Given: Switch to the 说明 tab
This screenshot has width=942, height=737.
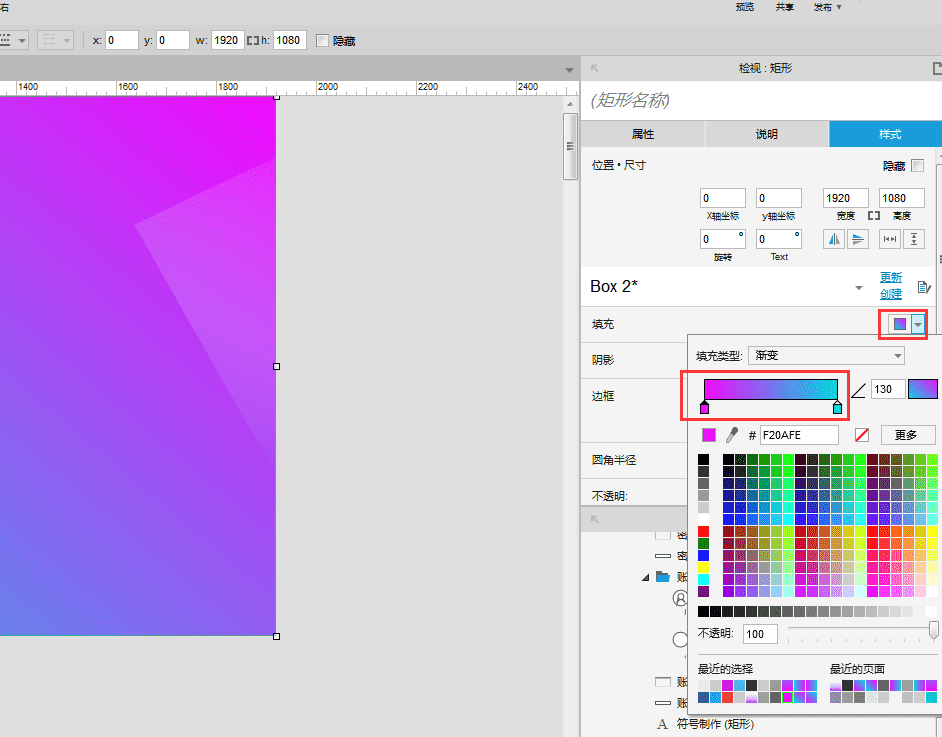Looking at the screenshot, I should 766,134.
